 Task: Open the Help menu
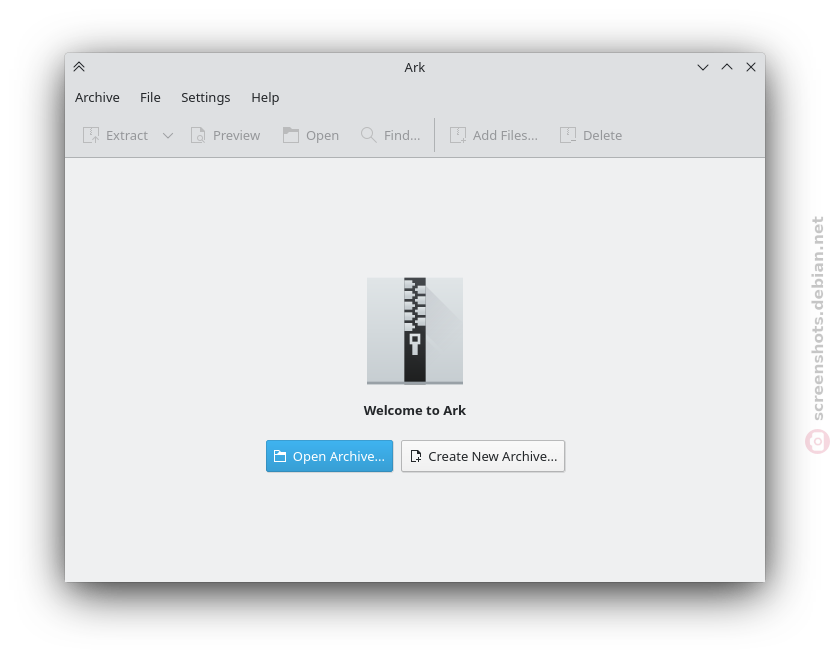point(265,97)
